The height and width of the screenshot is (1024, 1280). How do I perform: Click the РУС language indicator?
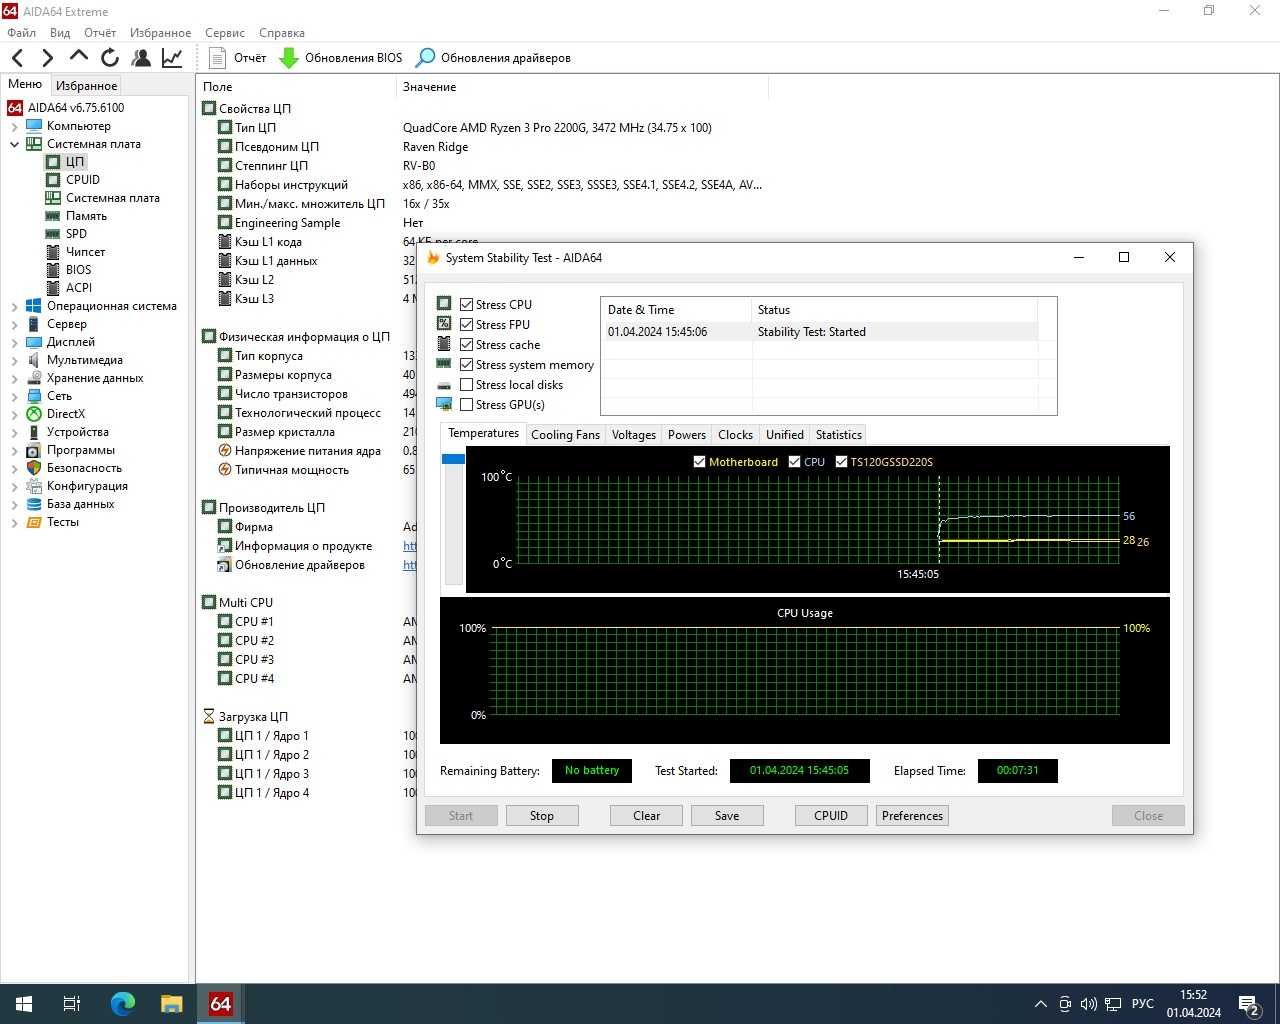click(x=1142, y=1004)
